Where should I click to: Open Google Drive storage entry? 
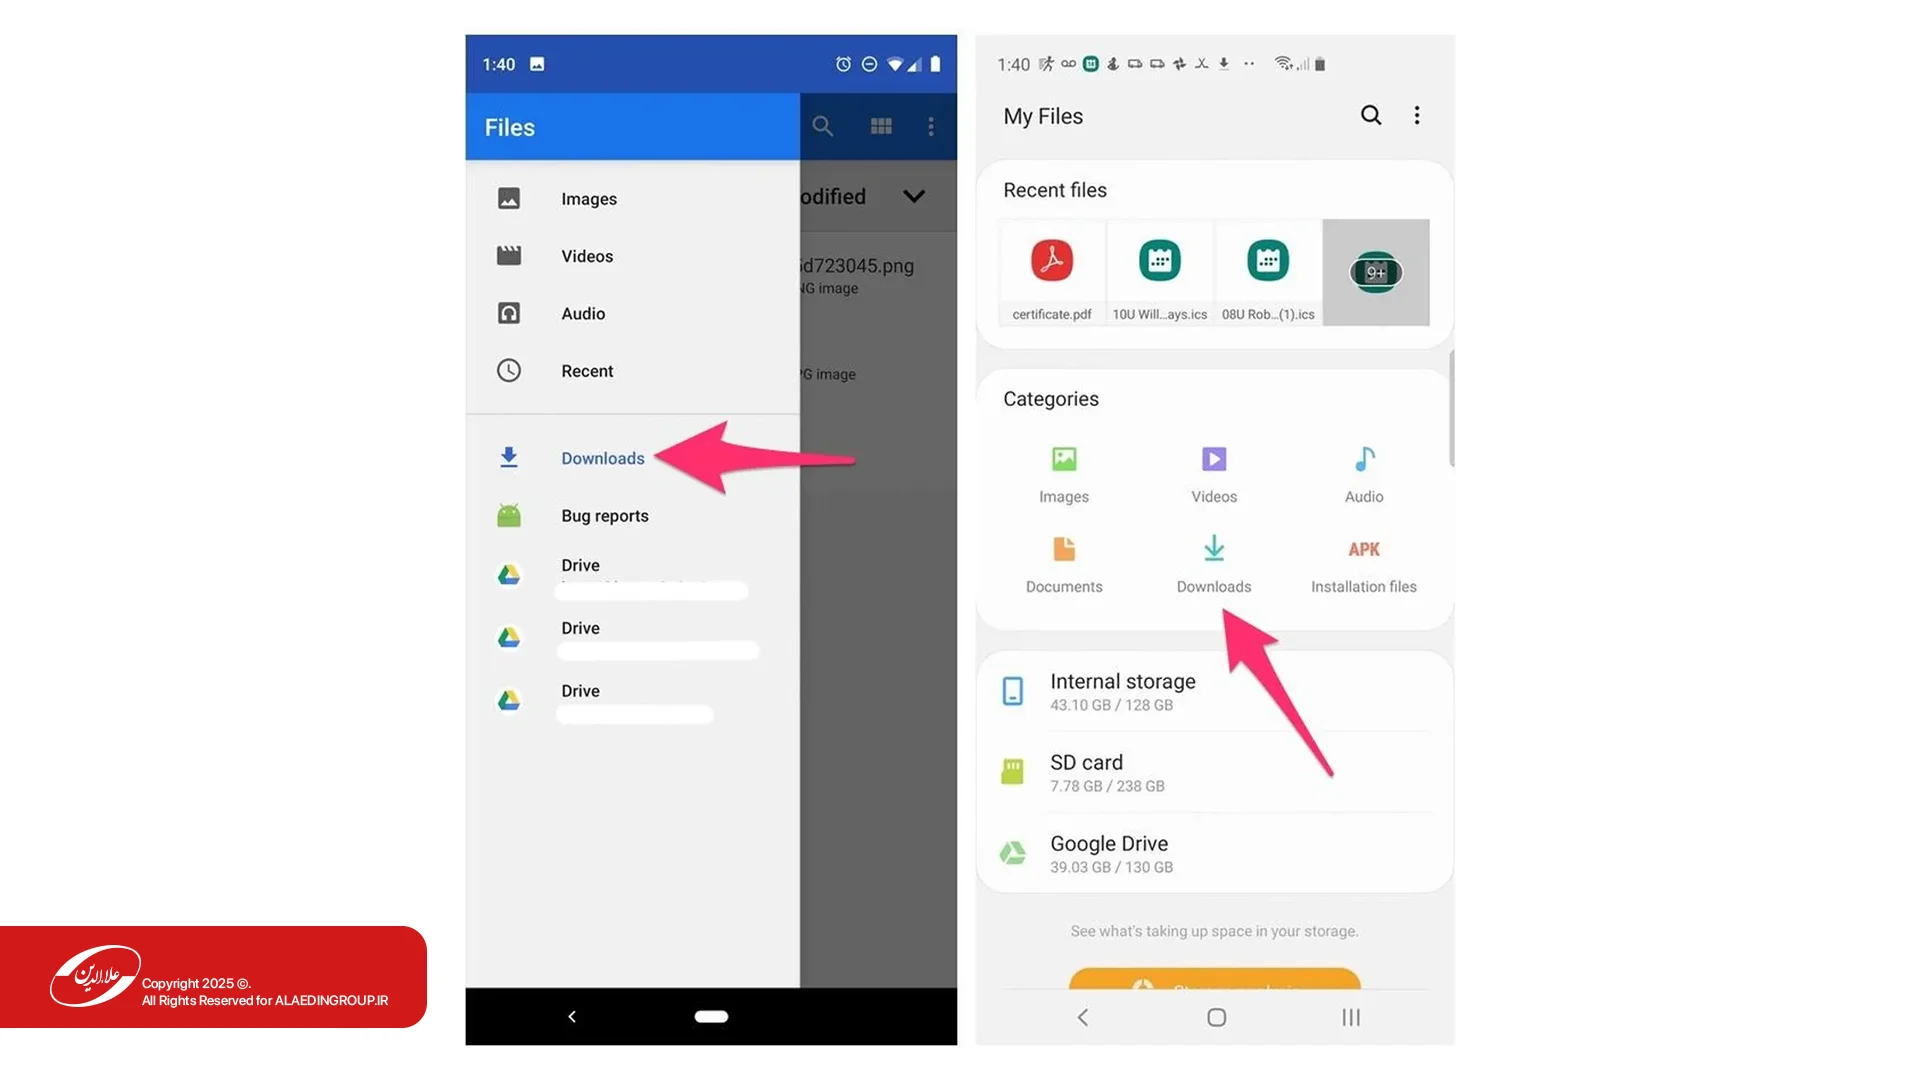1108,853
